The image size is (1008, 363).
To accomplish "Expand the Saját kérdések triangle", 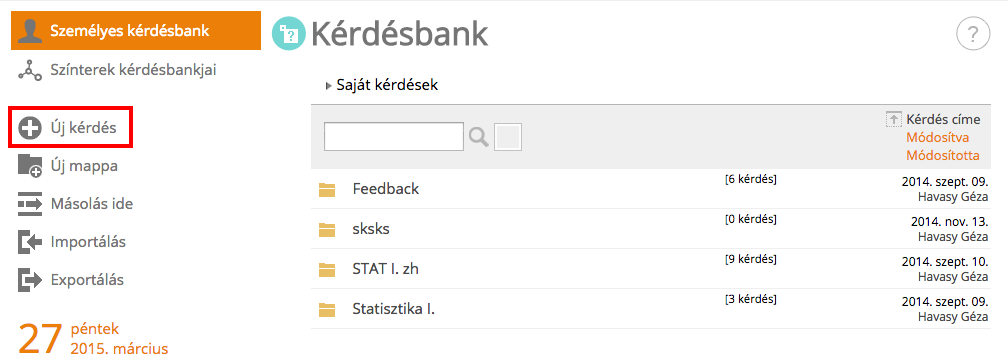I will (x=329, y=85).
